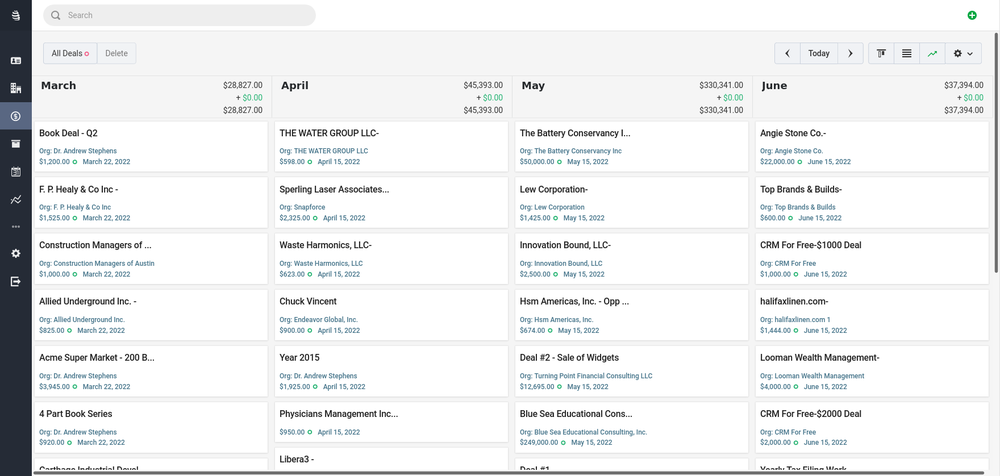Open the Innovation Bound, LLC- deal title
1000x476 pixels.
[x=566, y=245]
